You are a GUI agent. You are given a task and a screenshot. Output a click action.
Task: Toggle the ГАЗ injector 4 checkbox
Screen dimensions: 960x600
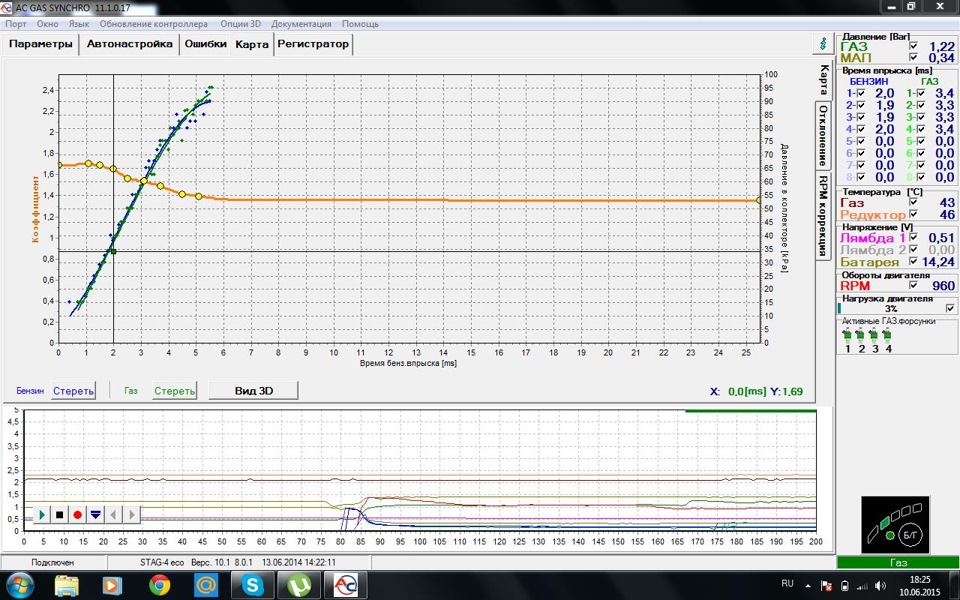(x=921, y=129)
